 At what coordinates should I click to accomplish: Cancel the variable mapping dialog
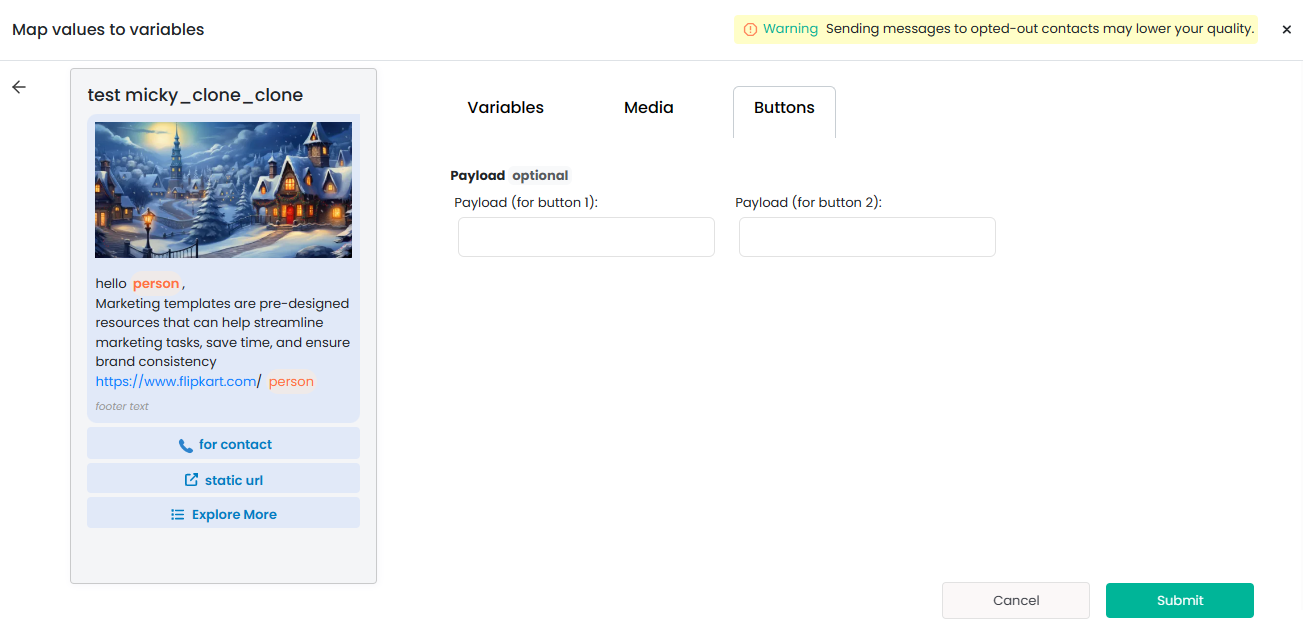(x=1015, y=600)
